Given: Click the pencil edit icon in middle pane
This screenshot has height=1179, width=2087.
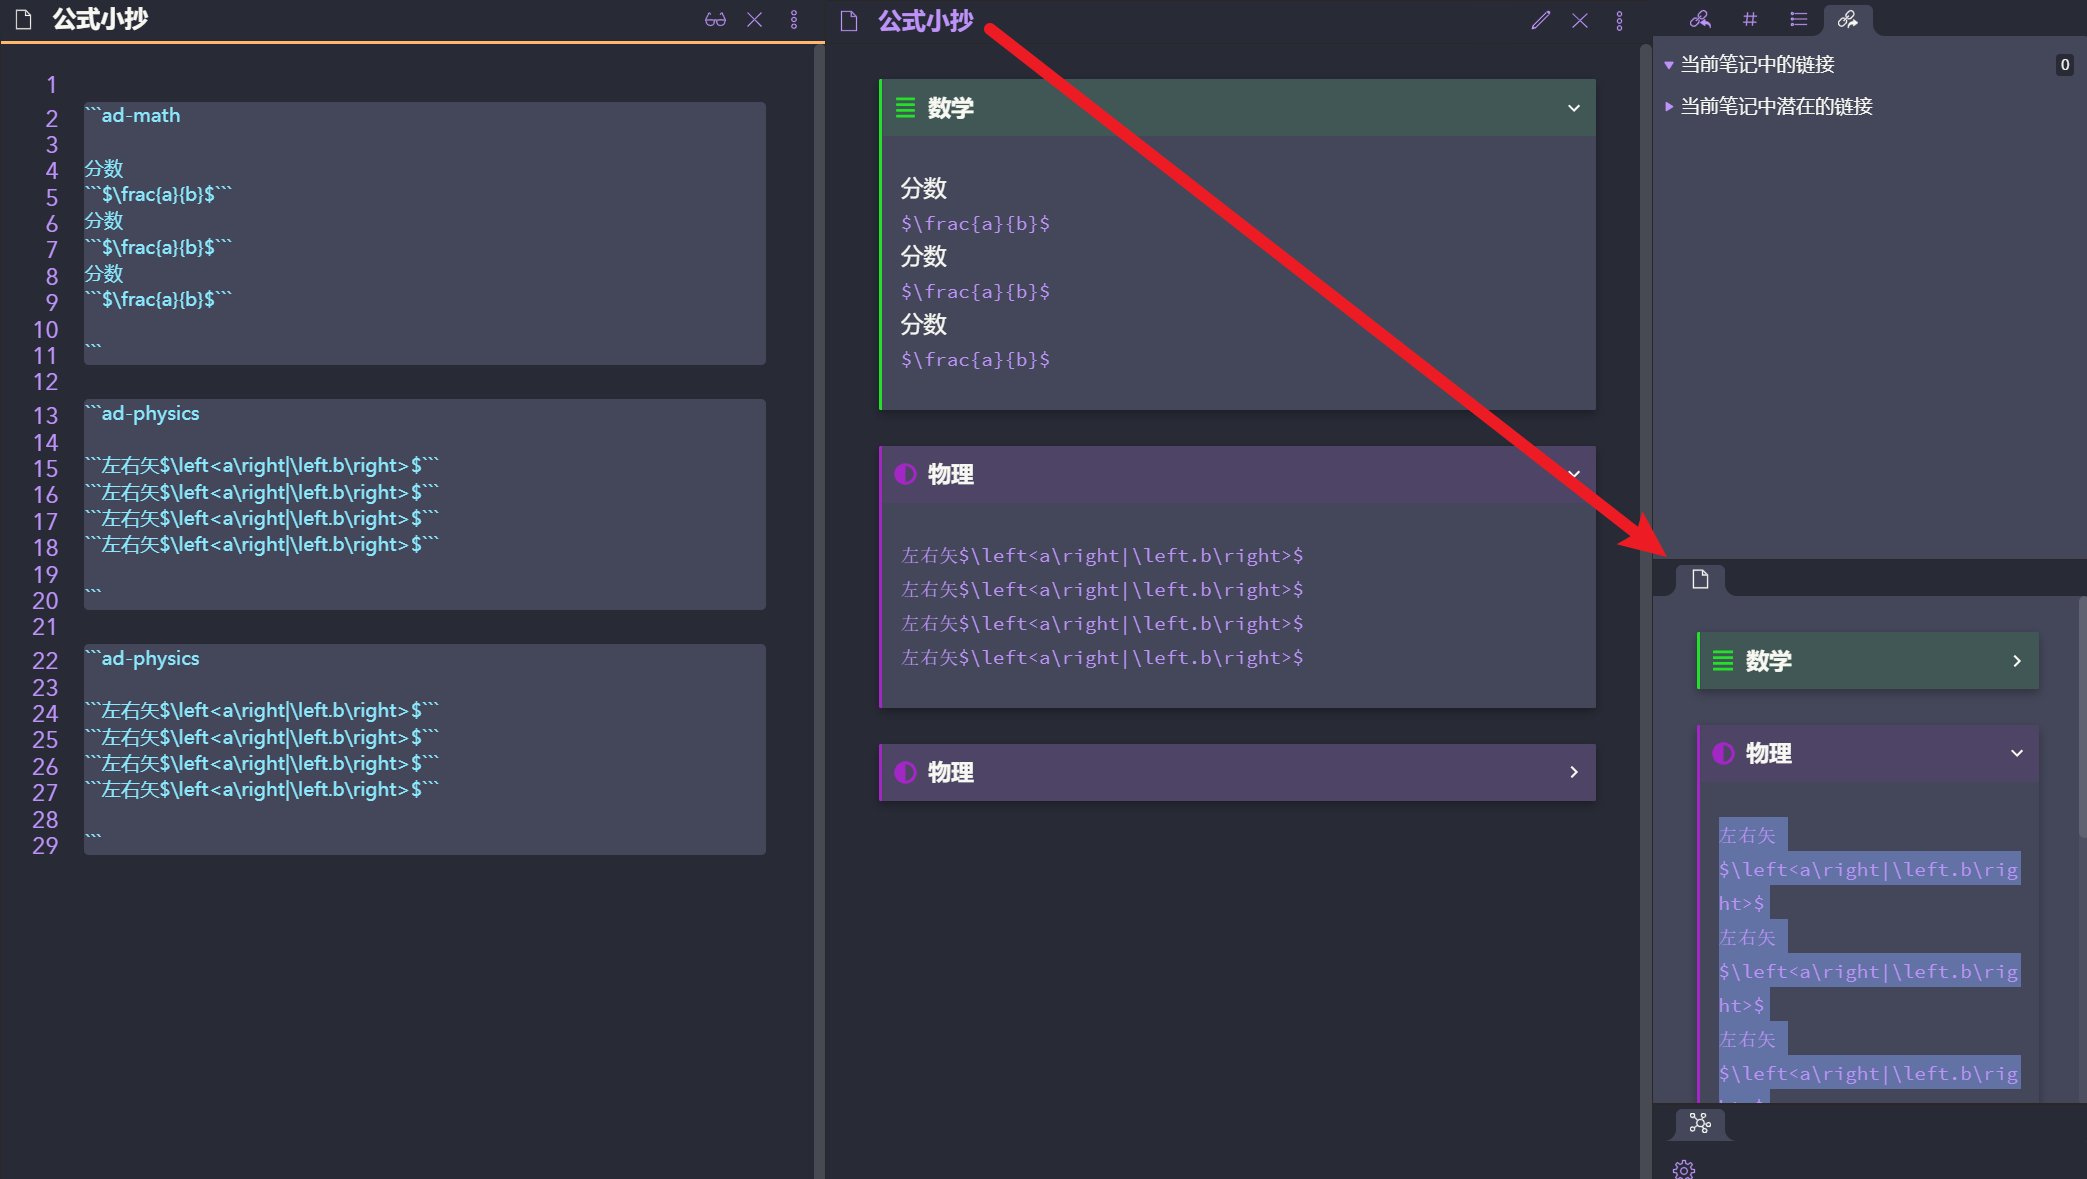Looking at the screenshot, I should click(x=1540, y=20).
